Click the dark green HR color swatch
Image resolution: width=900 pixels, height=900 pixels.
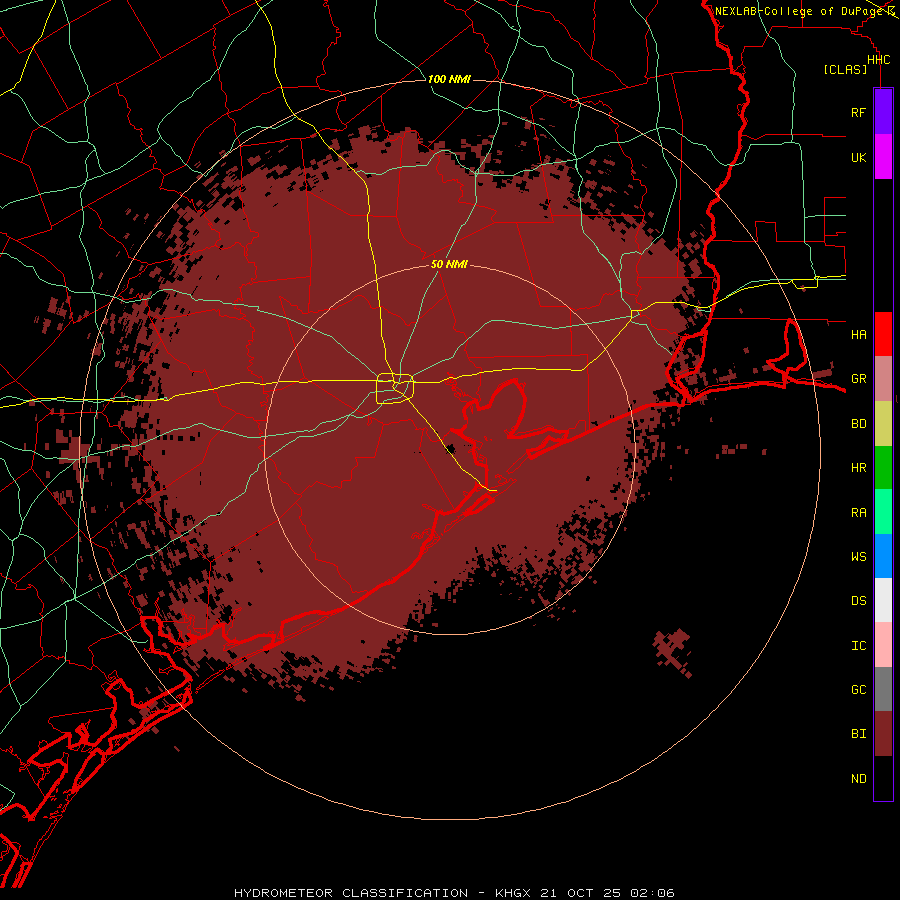pyautogui.click(x=883, y=468)
